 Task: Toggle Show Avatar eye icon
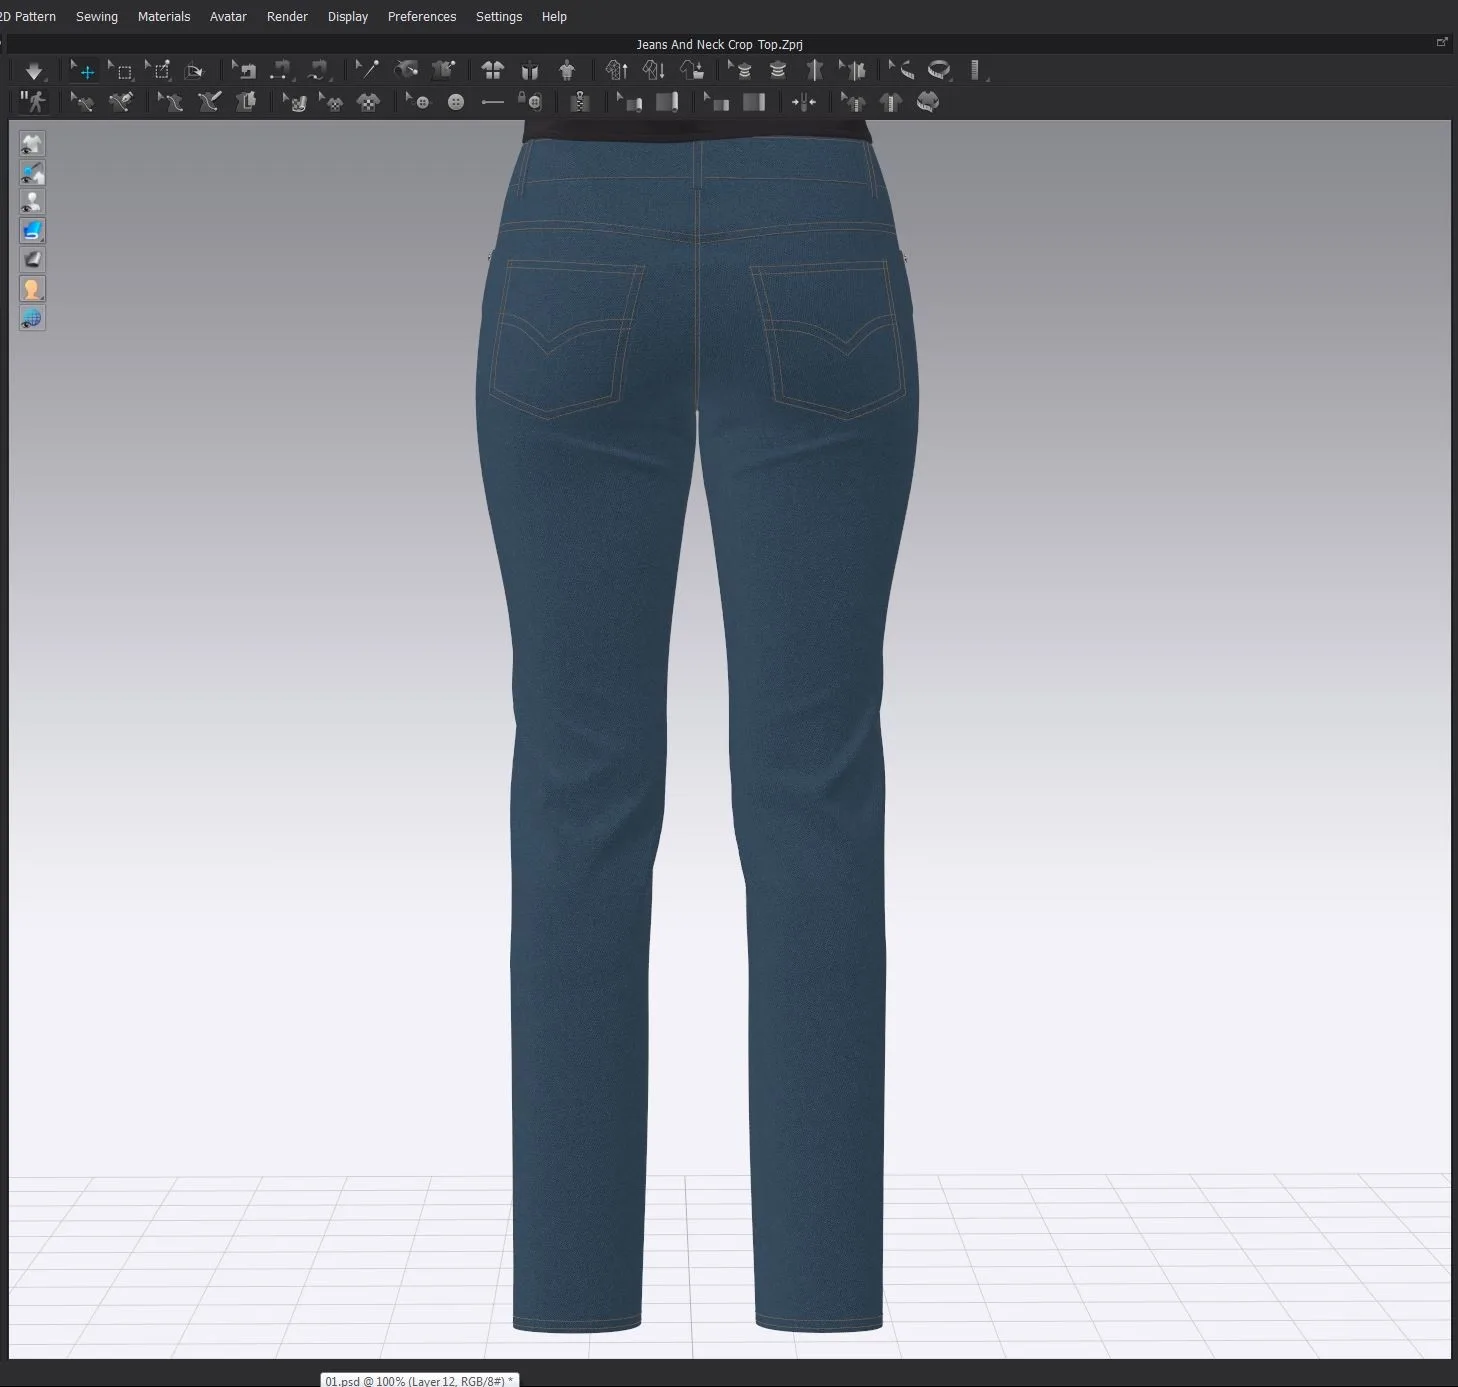32,202
